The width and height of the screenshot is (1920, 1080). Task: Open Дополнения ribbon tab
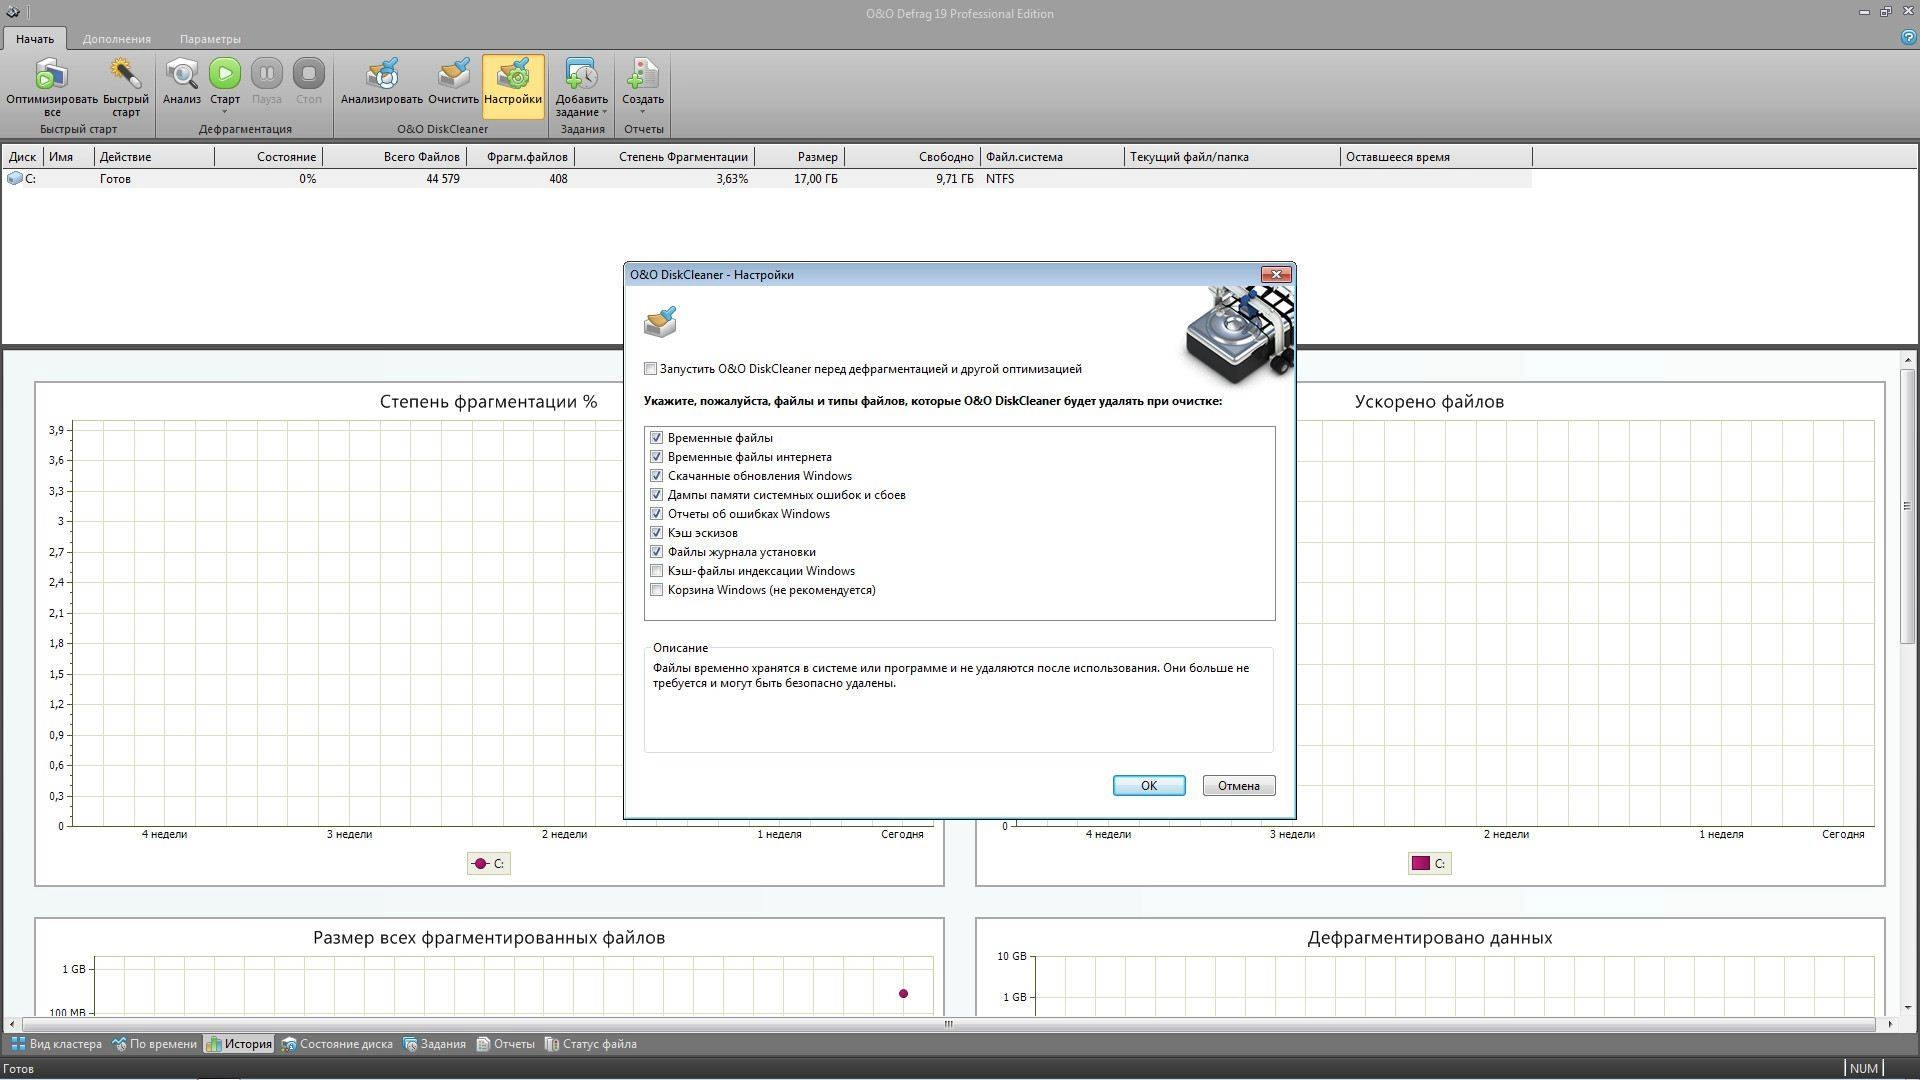coord(117,39)
